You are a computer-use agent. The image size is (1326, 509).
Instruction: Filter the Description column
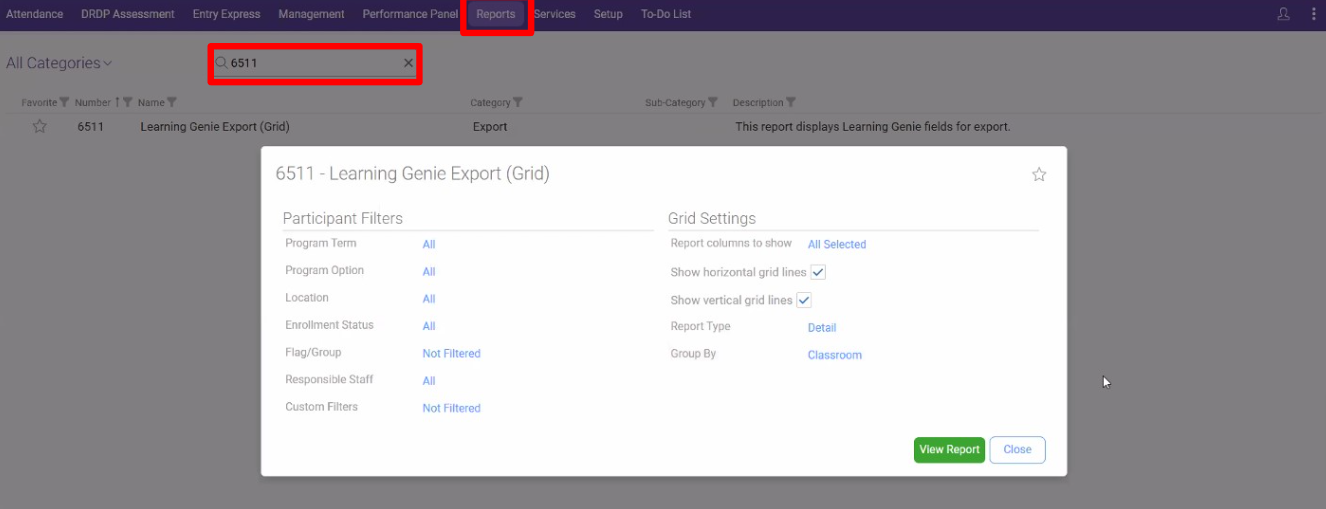791,102
